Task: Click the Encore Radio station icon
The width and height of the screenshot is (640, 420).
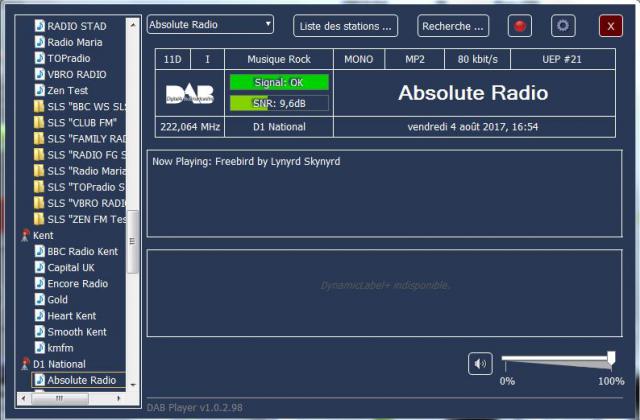Action: pyautogui.click(x=40, y=283)
